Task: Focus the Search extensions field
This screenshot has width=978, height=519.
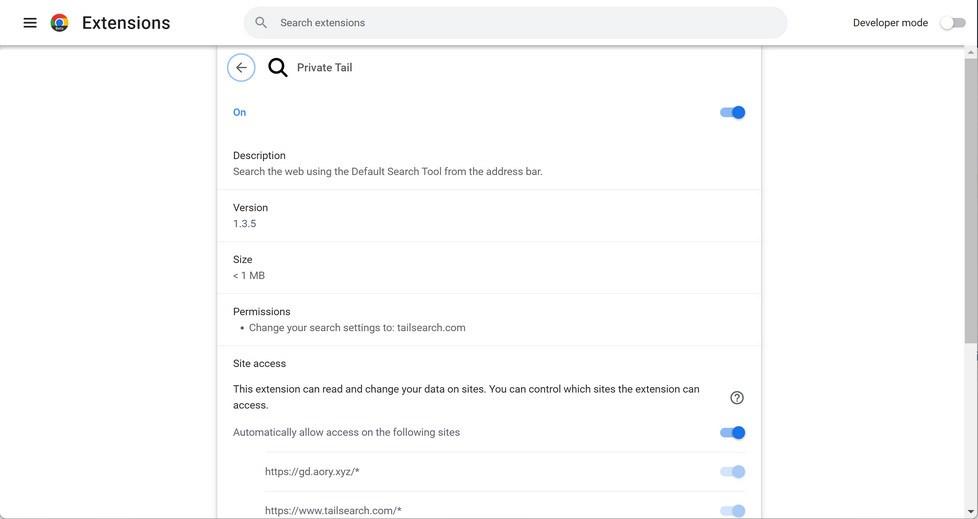Action: coord(515,22)
